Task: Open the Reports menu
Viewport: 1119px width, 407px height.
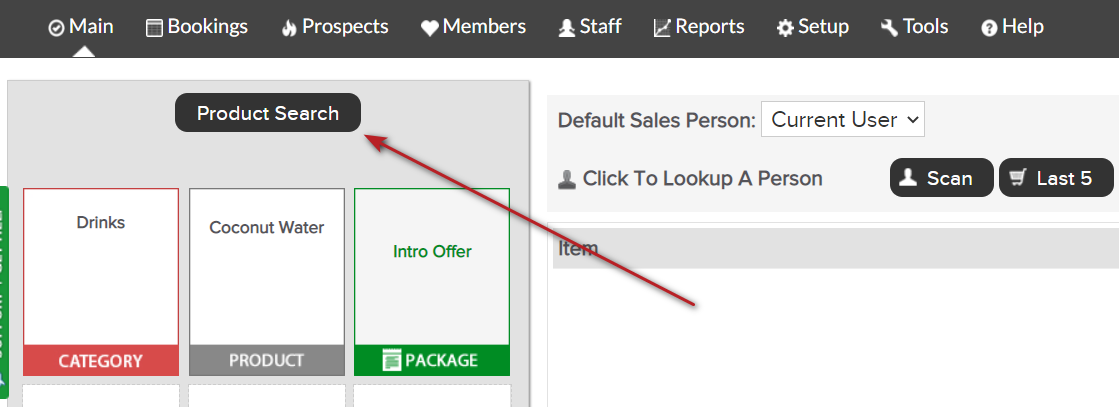Action: pyautogui.click(x=699, y=27)
